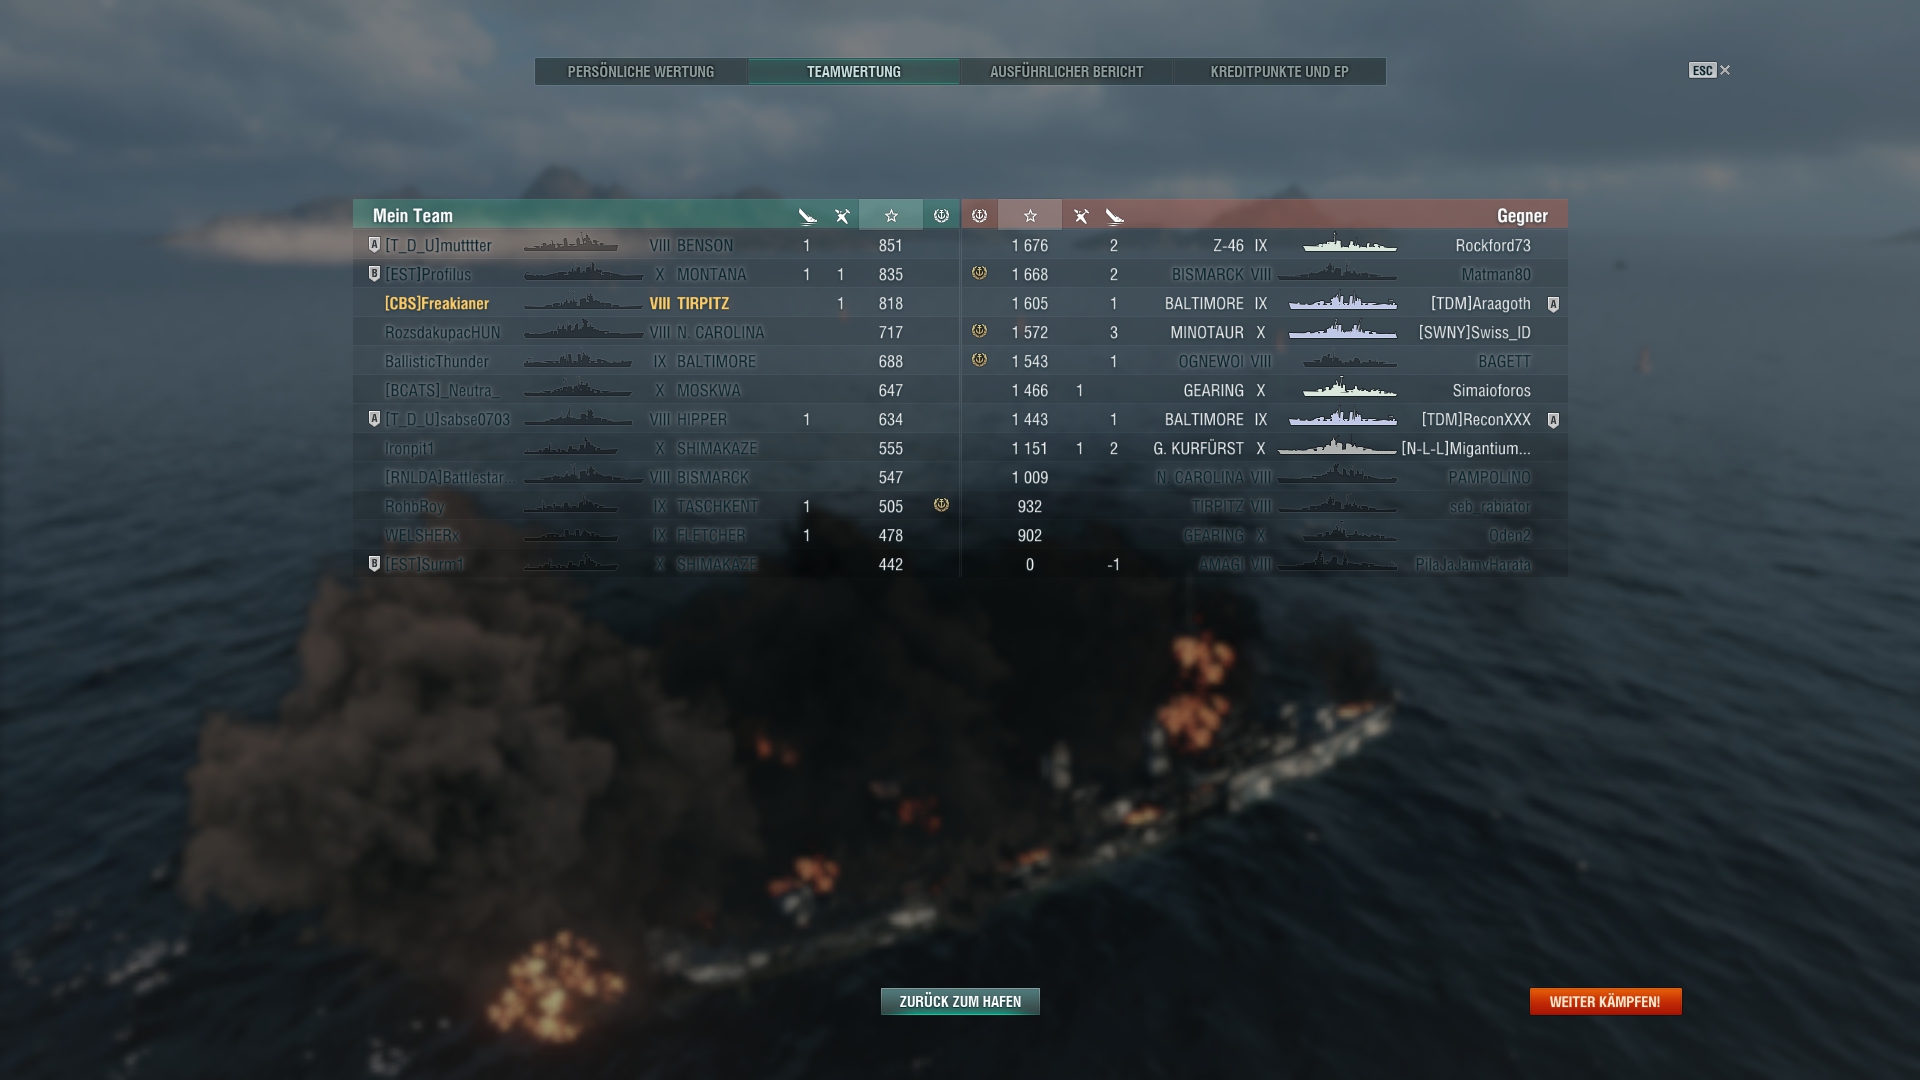Click the achievement medal in Matman80's row
Image resolution: width=1920 pixels, height=1080 pixels.
pos(980,273)
